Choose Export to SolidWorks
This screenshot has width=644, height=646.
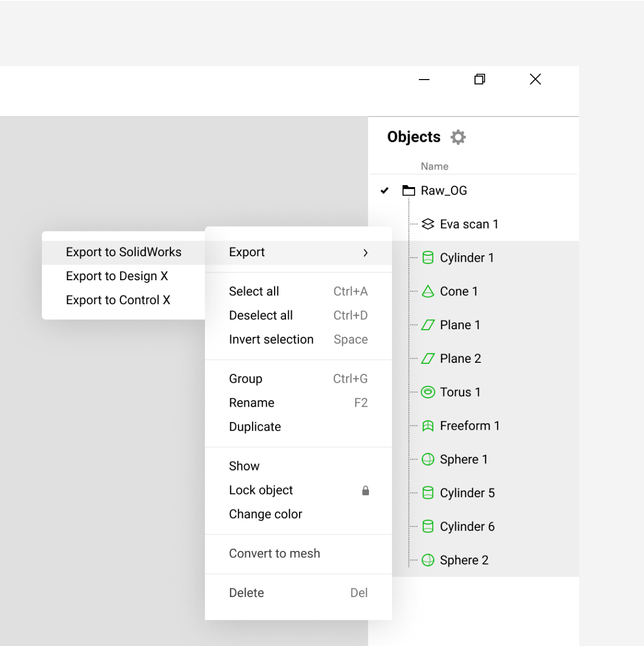(123, 252)
